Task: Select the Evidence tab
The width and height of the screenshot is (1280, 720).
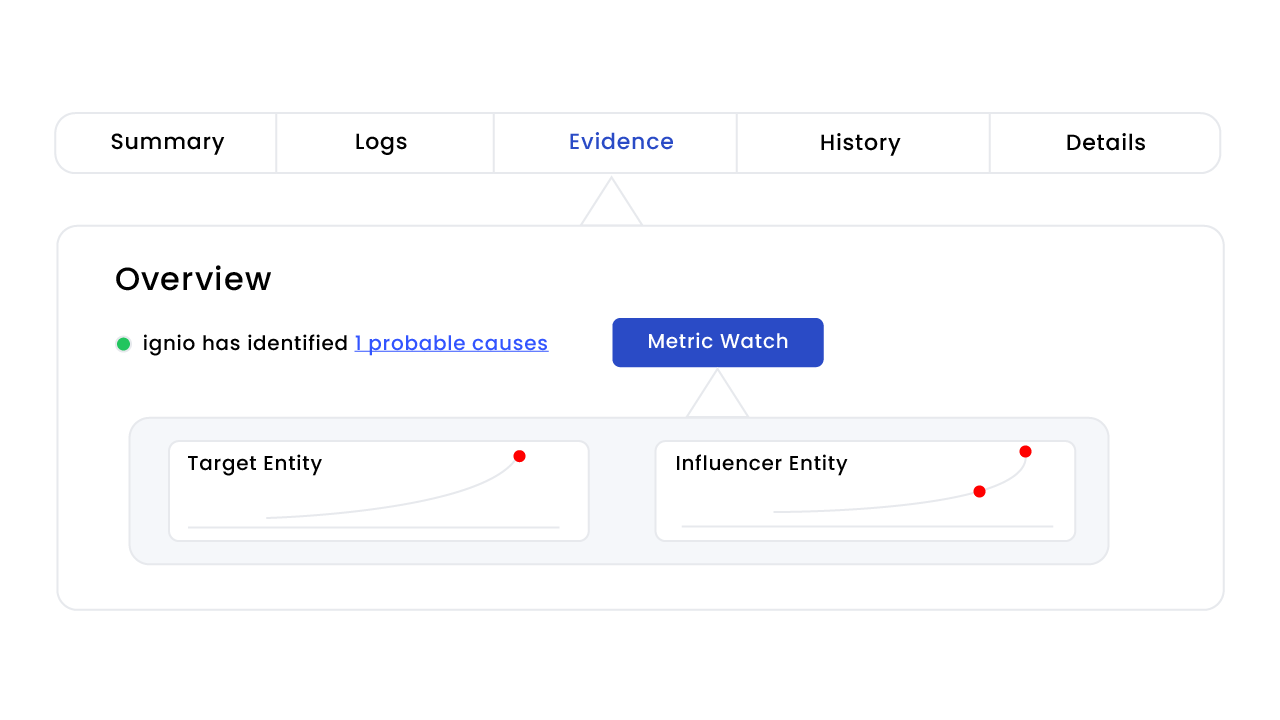Action: point(621,142)
